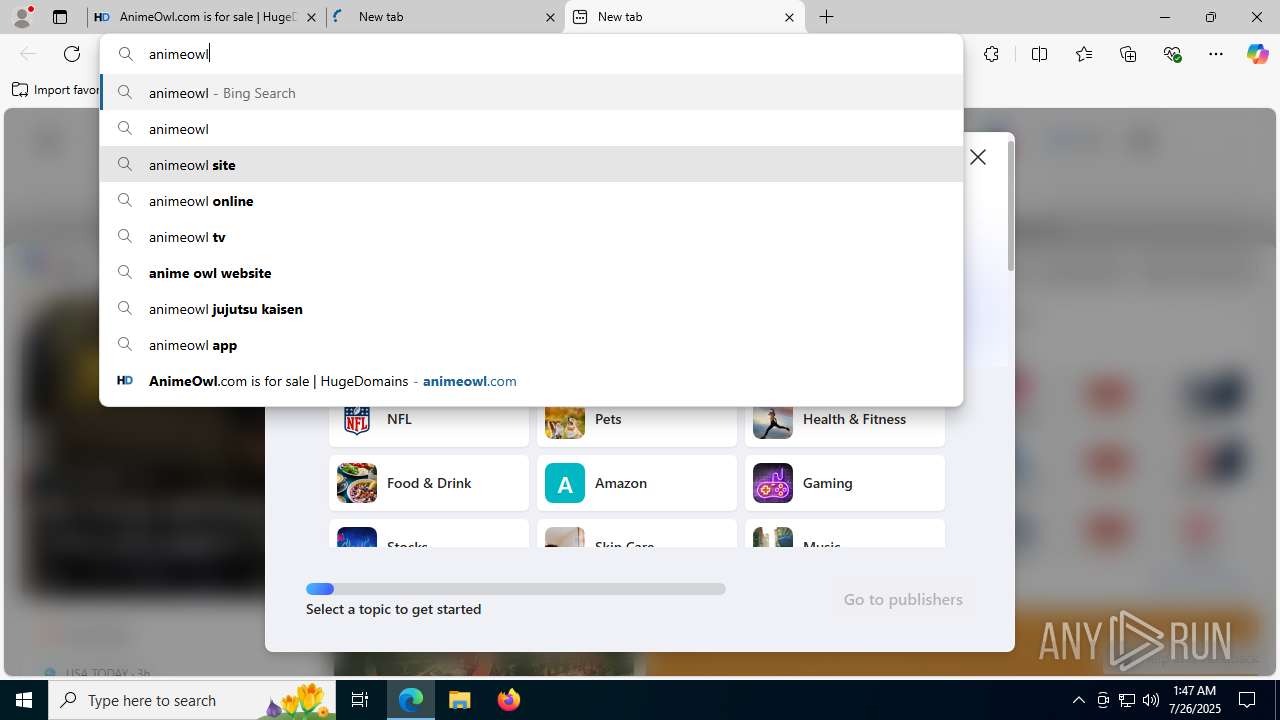Choose 'animeowl tv' suggestion
Screen dimensions: 1280x720
[531, 237]
